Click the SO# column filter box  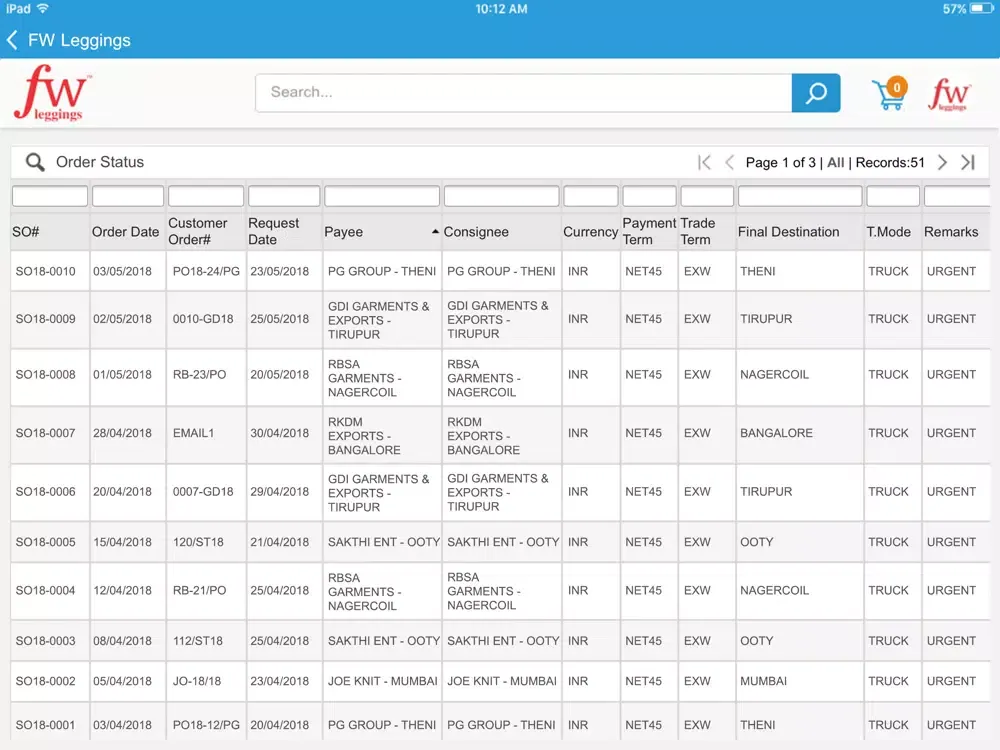tap(50, 196)
